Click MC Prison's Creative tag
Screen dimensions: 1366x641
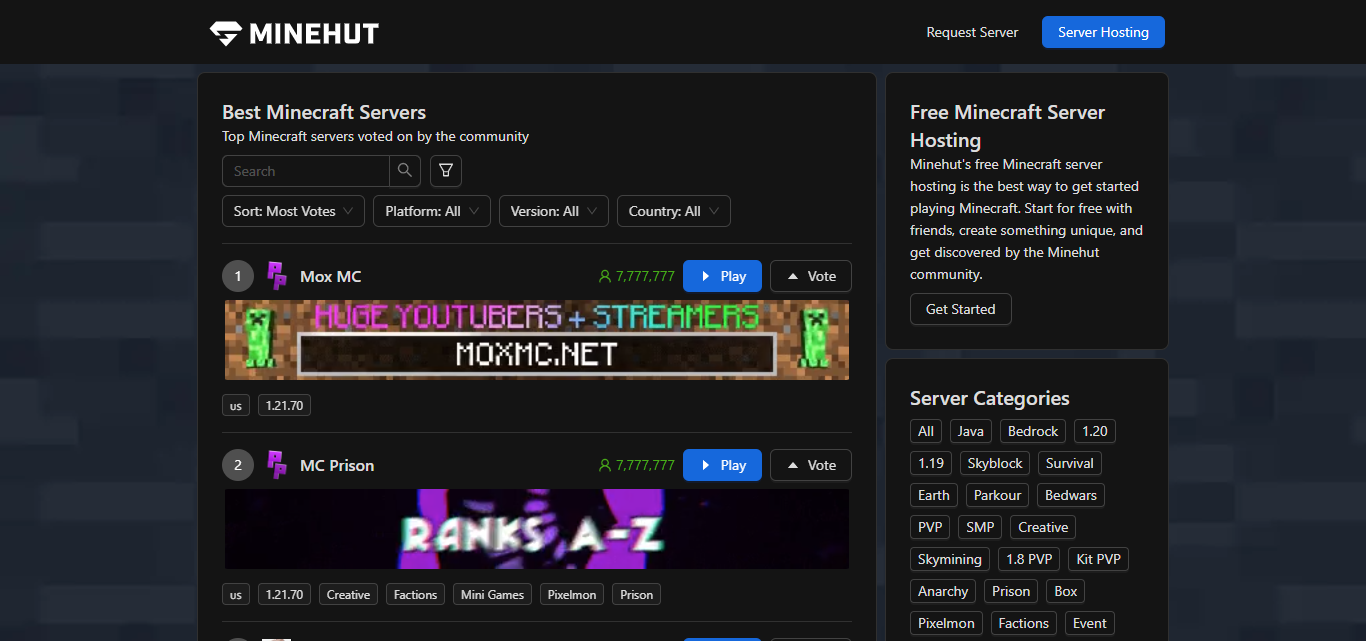pyautogui.click(x=349, y=595)
